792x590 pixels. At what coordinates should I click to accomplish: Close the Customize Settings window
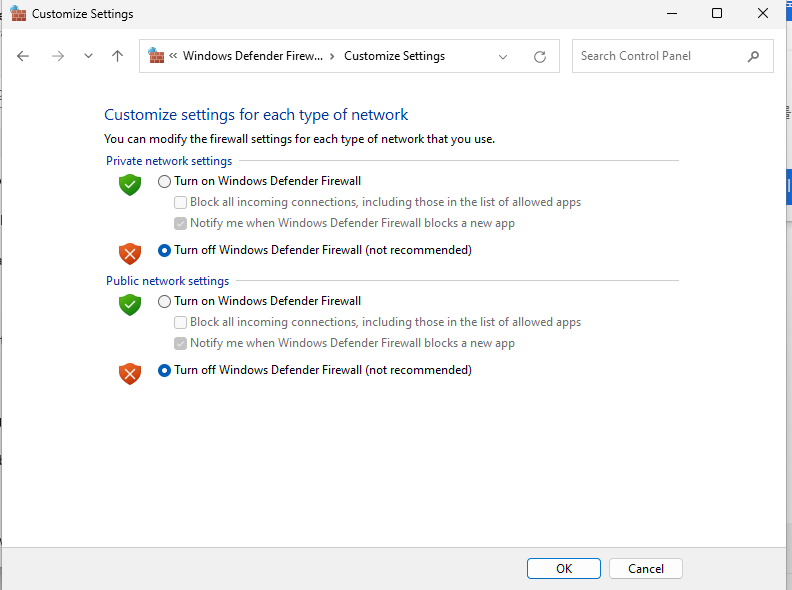(763, 14)
